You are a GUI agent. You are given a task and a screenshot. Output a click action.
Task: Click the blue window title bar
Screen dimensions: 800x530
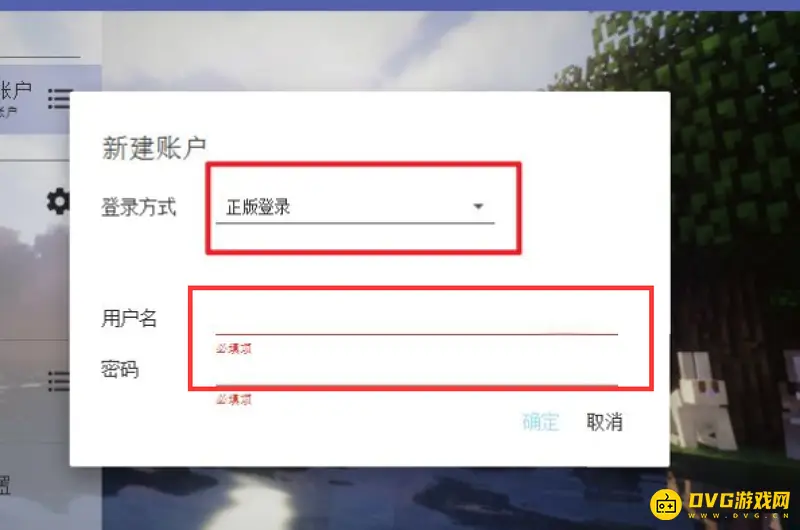click(x=400, y=5)
